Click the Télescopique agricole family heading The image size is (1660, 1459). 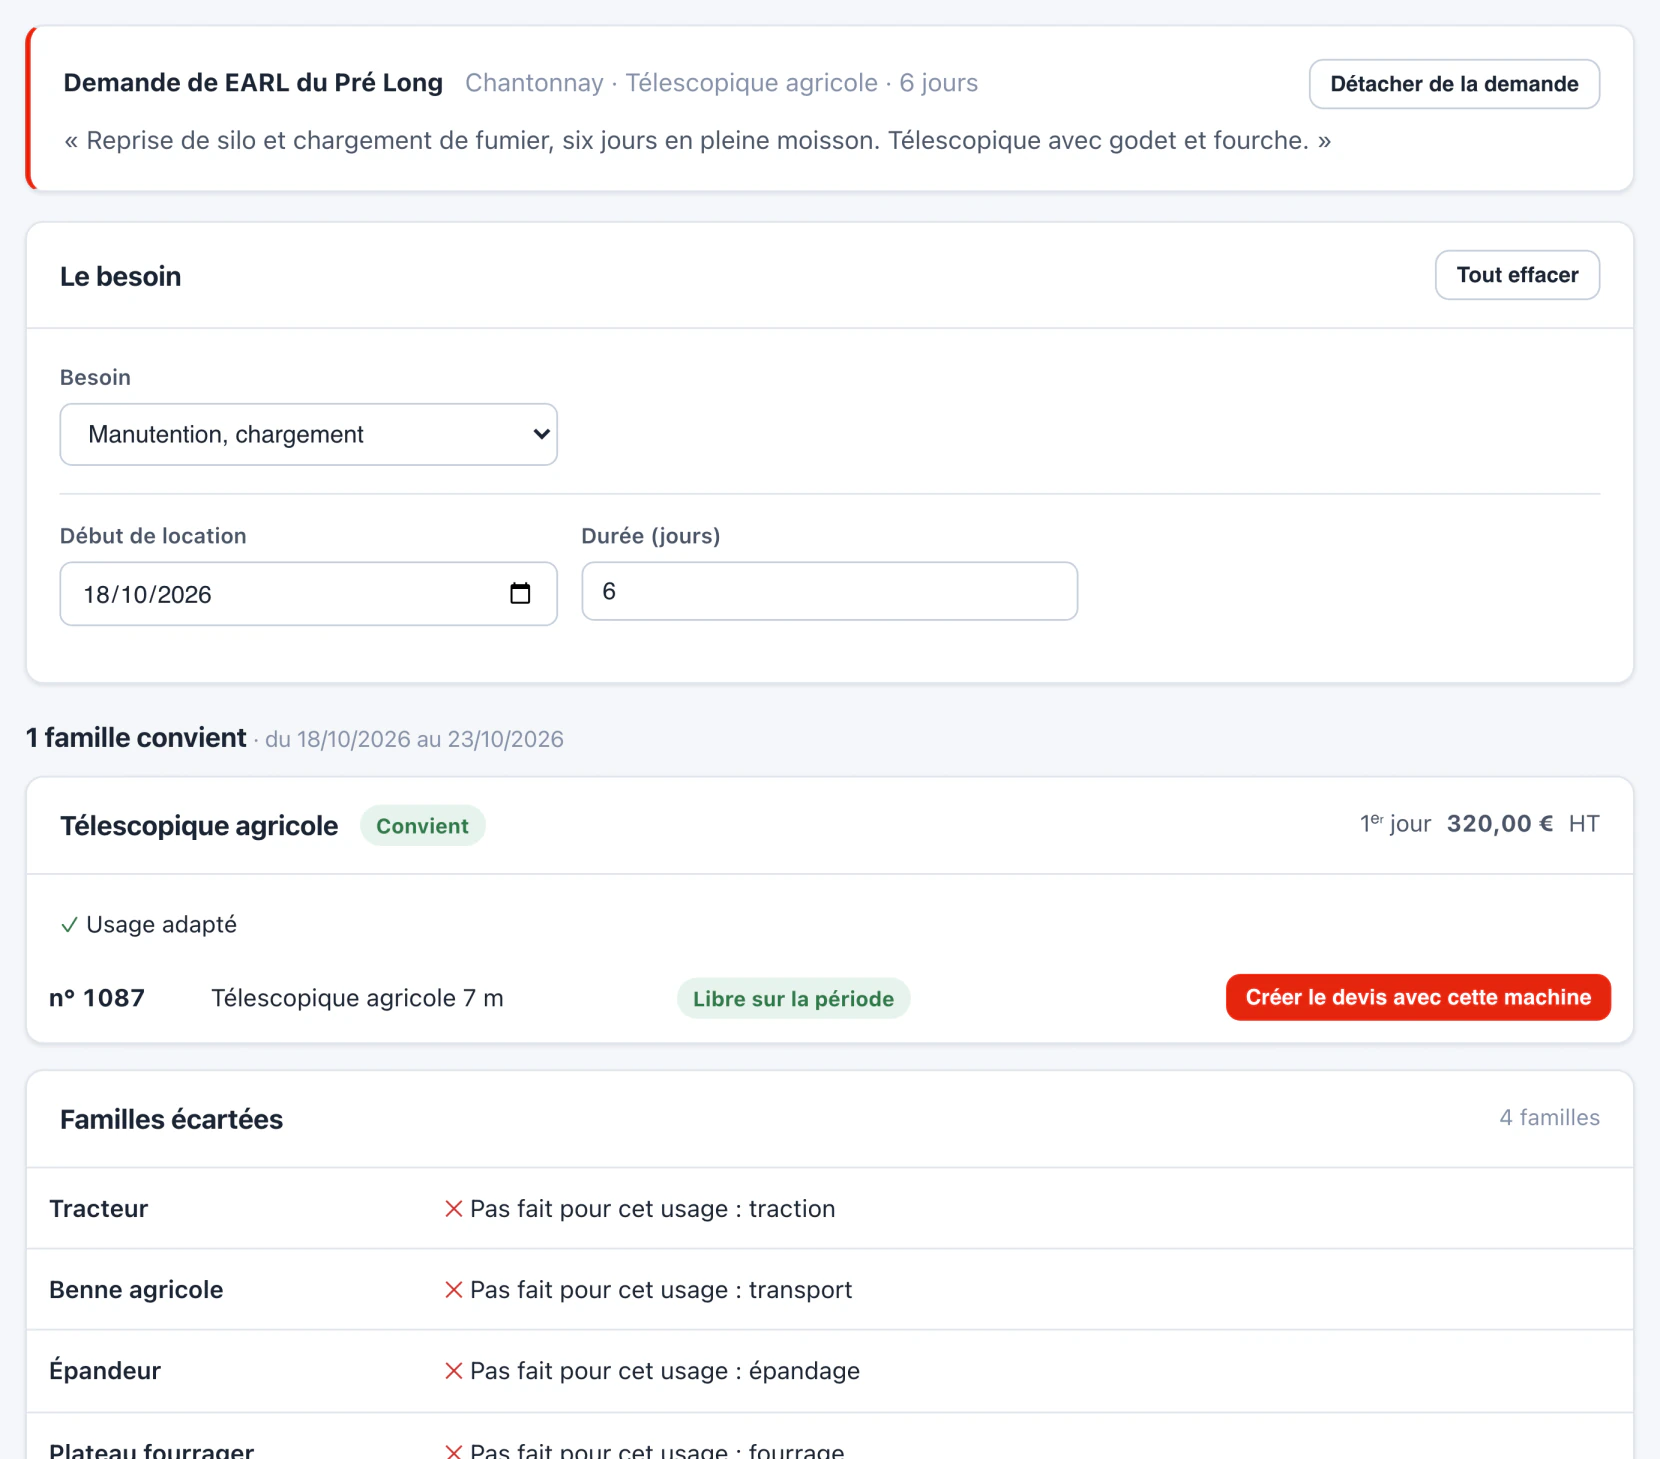(199, 826)
